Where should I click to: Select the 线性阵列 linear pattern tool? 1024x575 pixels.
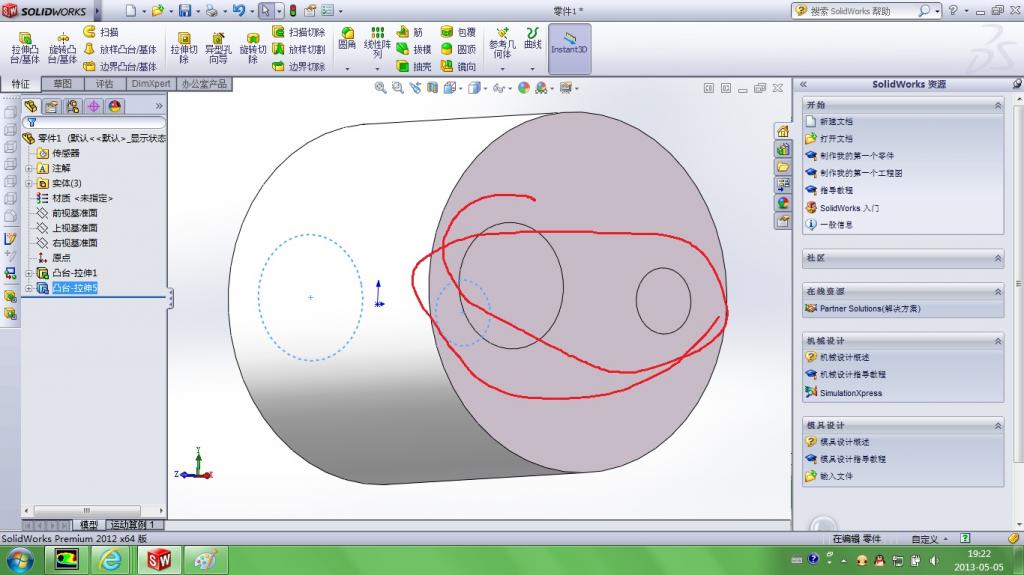[377, 42]
